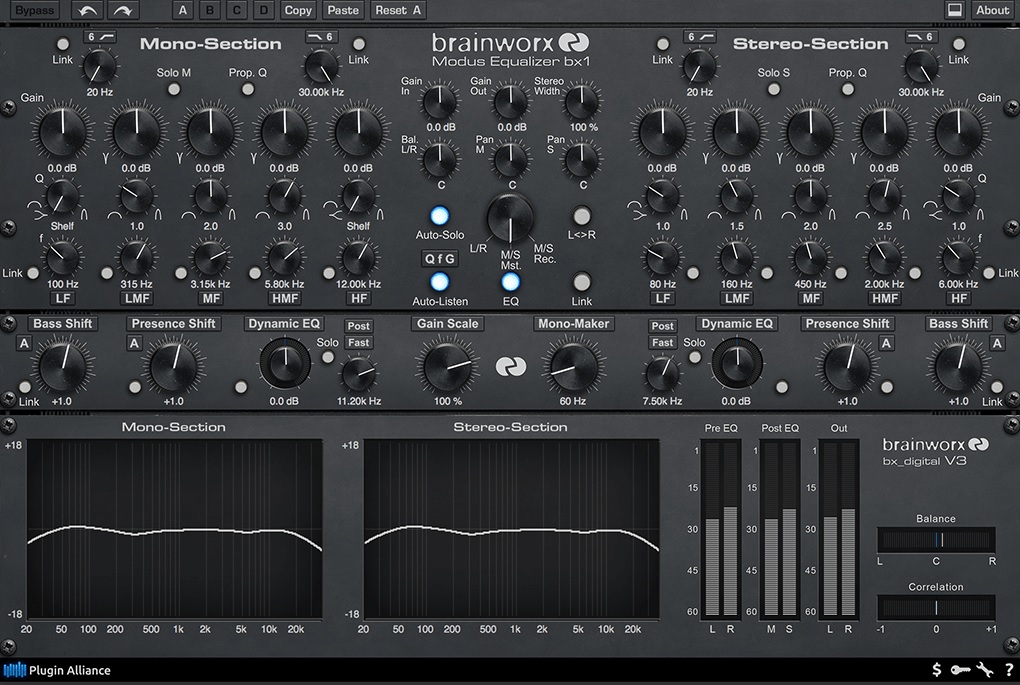Open help with the question mark icon
This screenshot has width=1020, height=685.
pyautogui.click(x=1008, y=669)
